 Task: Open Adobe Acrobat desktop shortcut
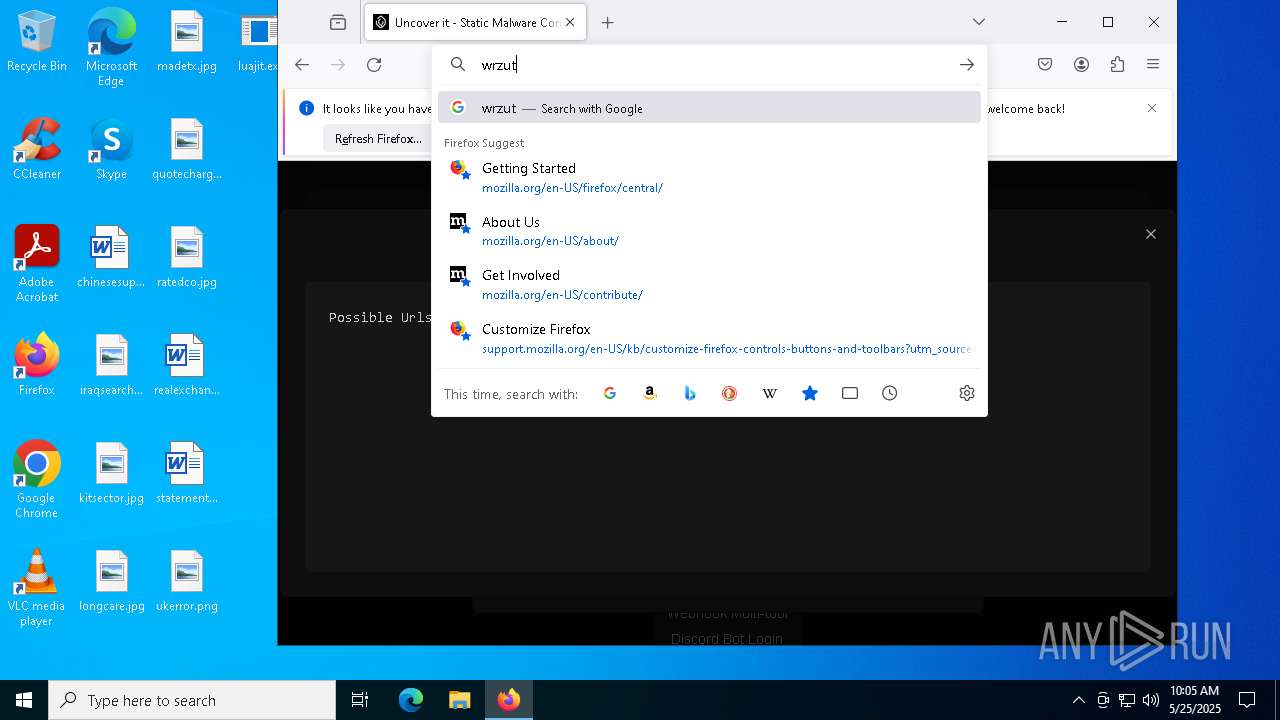click(37, 264)
